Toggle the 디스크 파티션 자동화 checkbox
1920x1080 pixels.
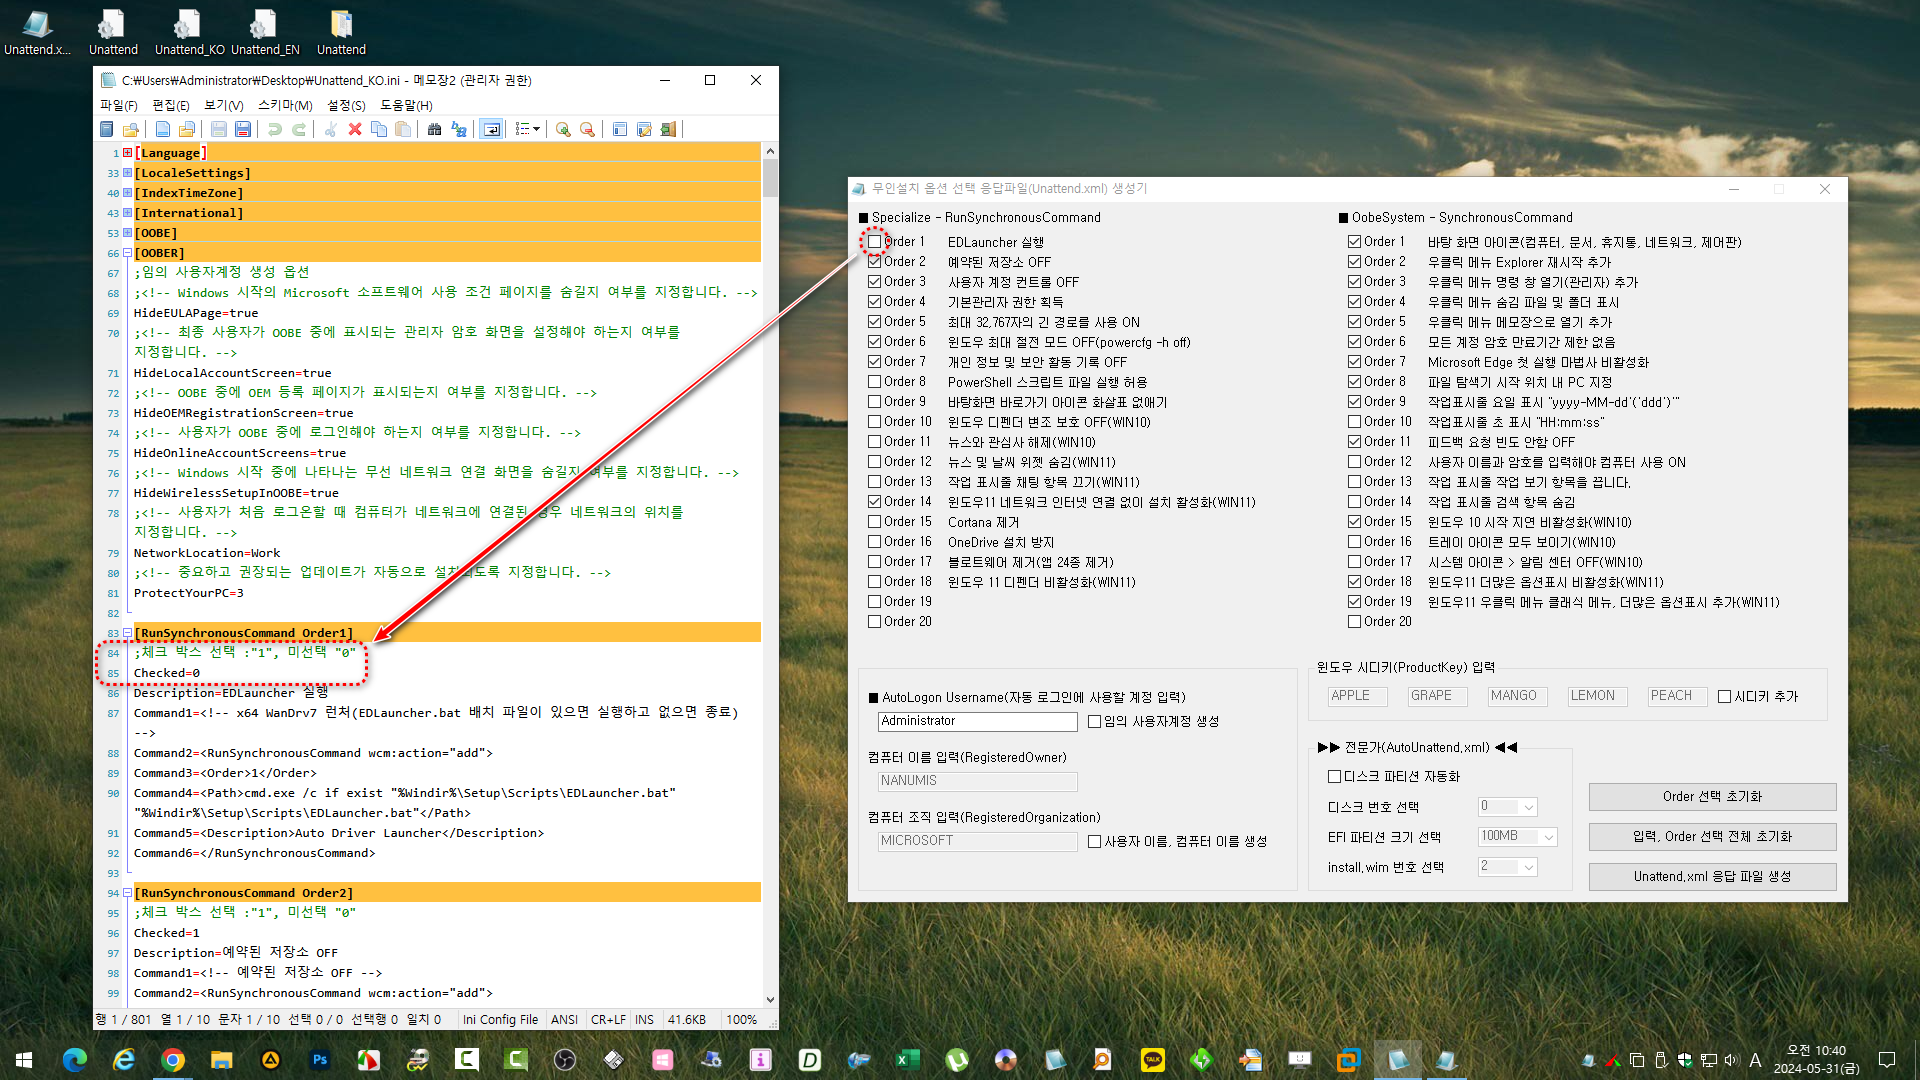point(1334,776)
